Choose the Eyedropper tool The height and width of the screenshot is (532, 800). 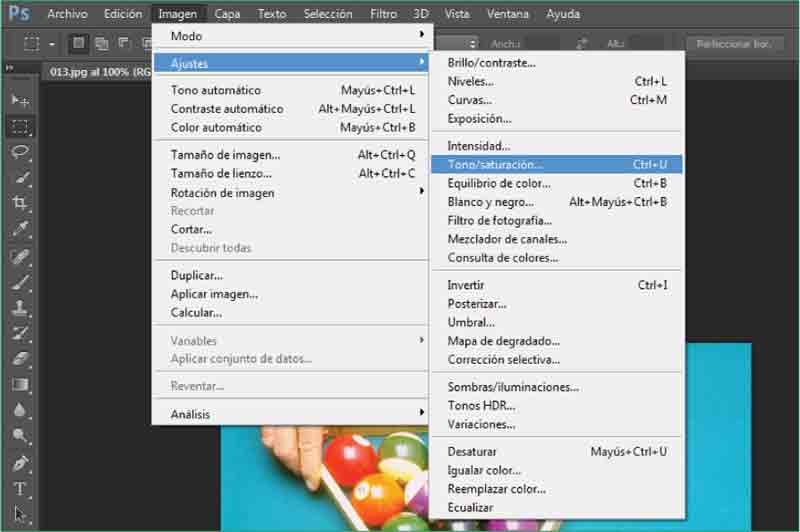(x=20, y=229)
